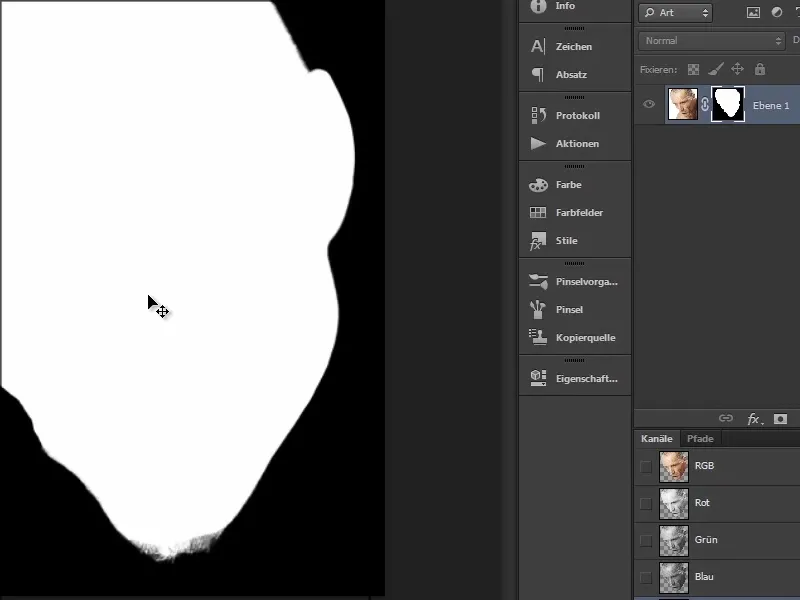800x600 pixels.
Task: Toggle visibility of RGB channel
Action: click(646, 466)
